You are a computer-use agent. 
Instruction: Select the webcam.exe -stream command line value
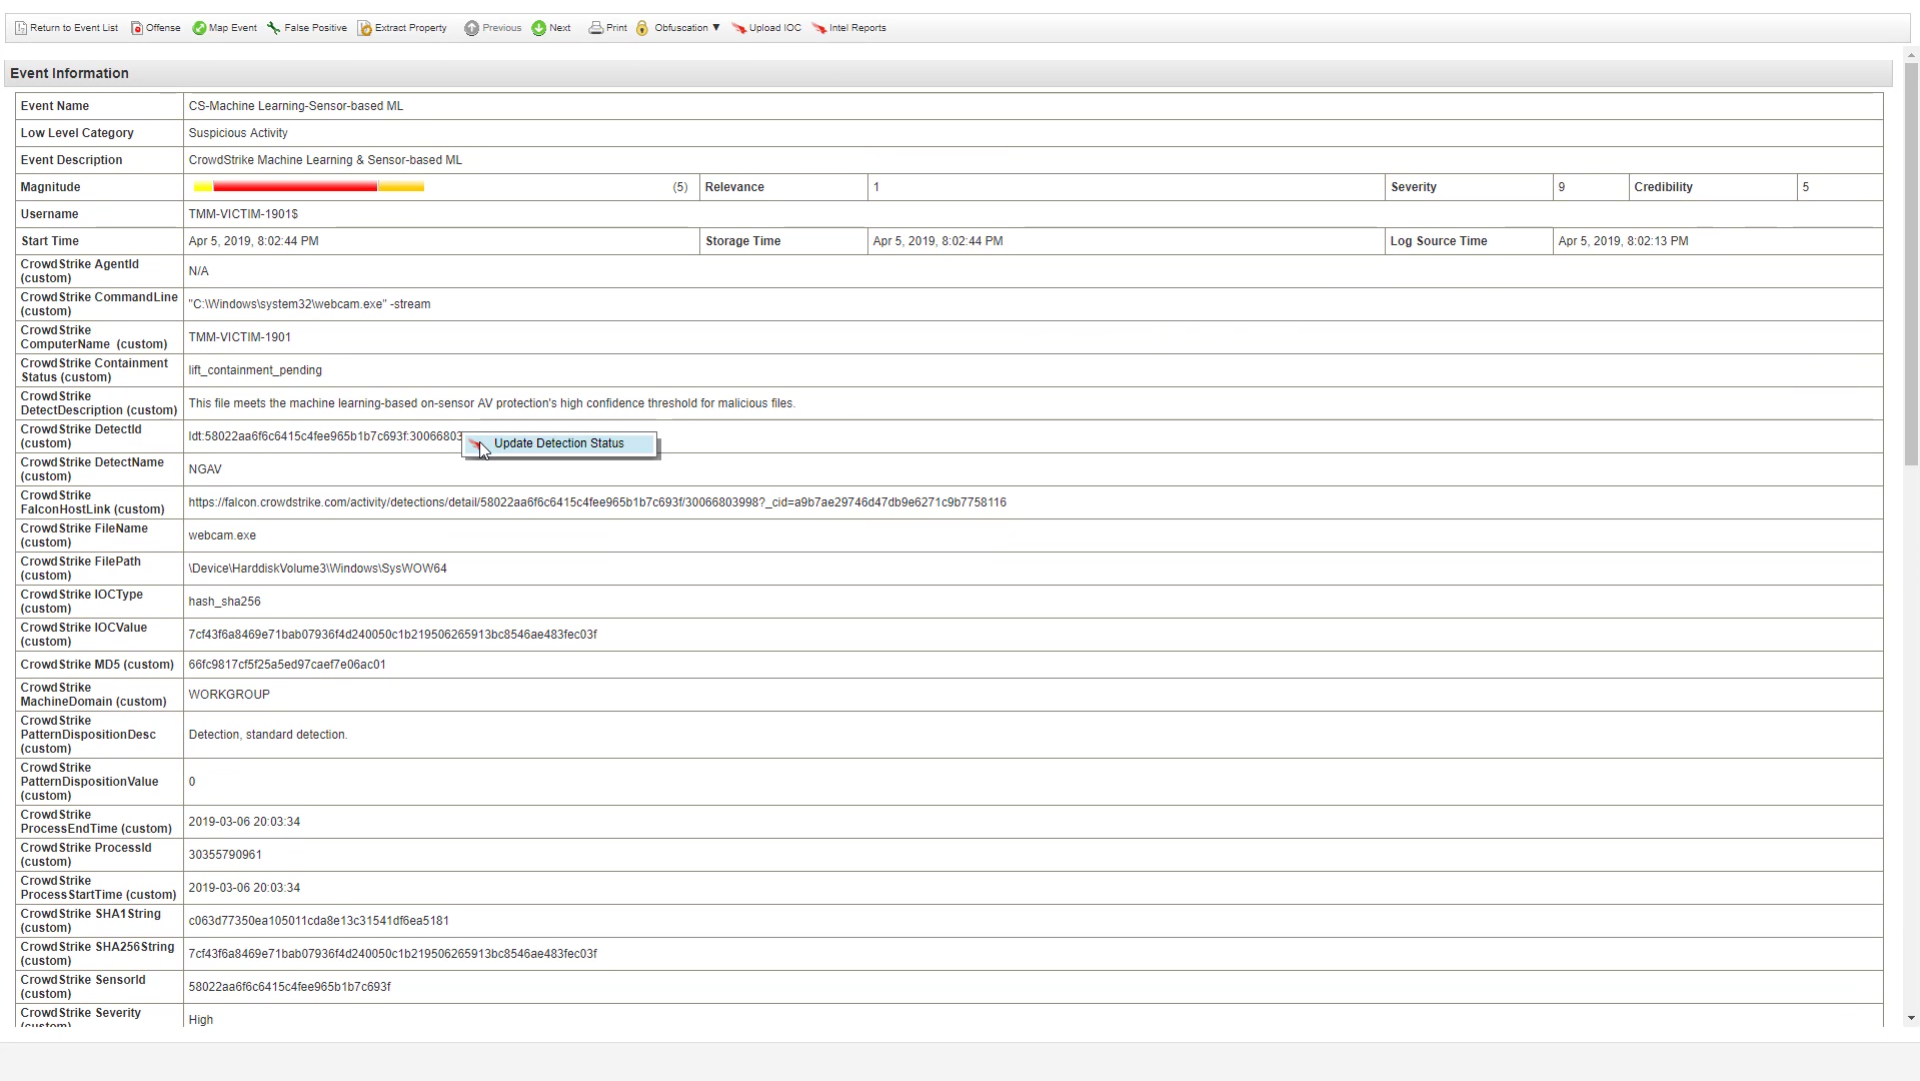pos(309,304)
